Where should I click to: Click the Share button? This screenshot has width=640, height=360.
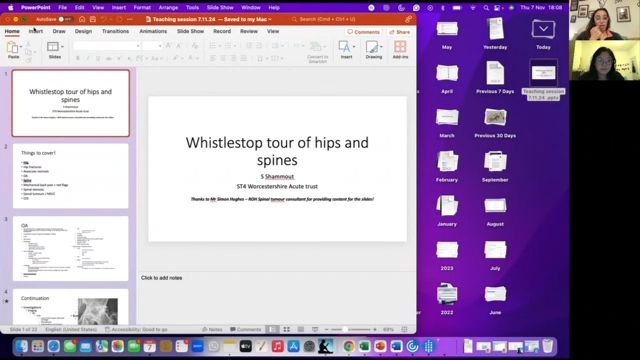pos(400,32)
